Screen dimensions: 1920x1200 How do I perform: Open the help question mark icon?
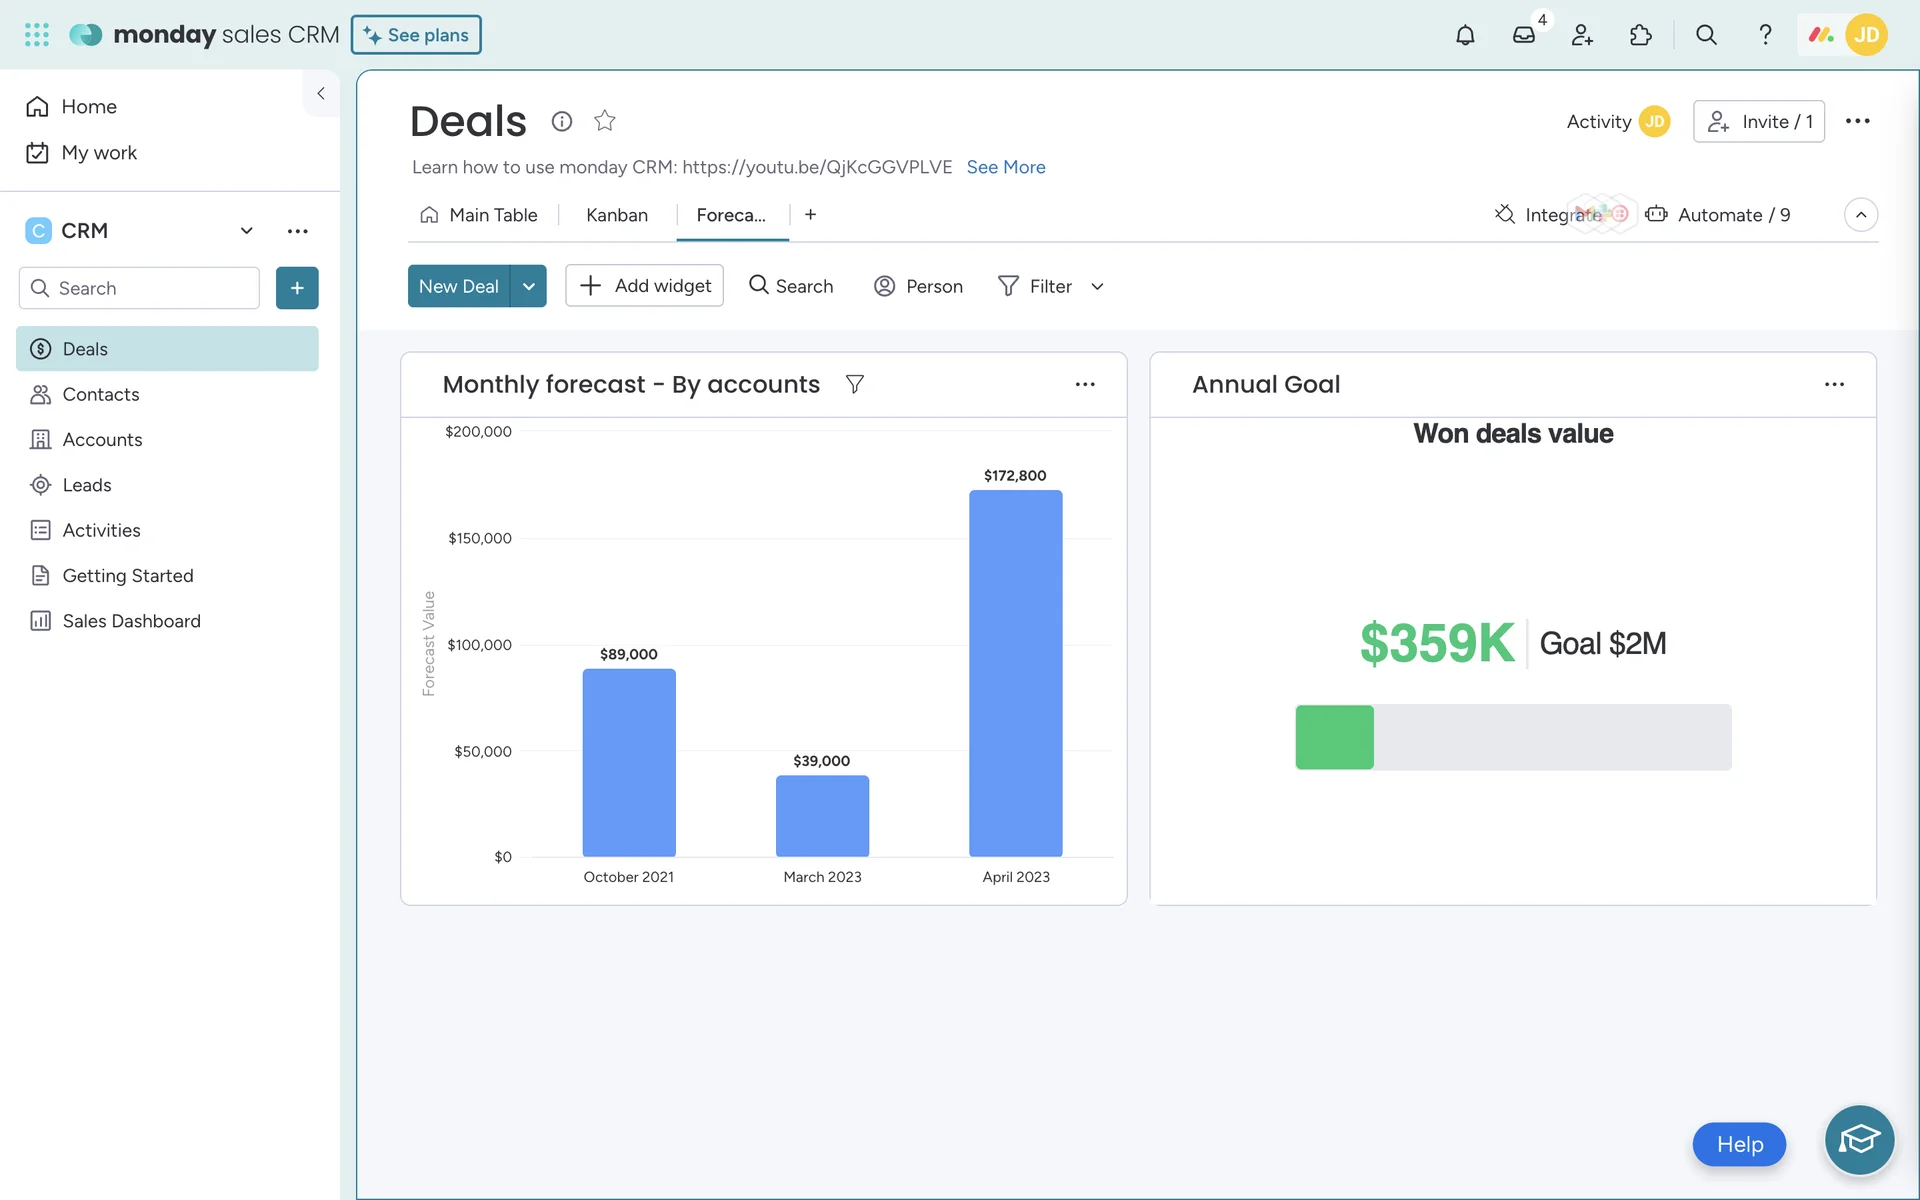[1765, 35]
